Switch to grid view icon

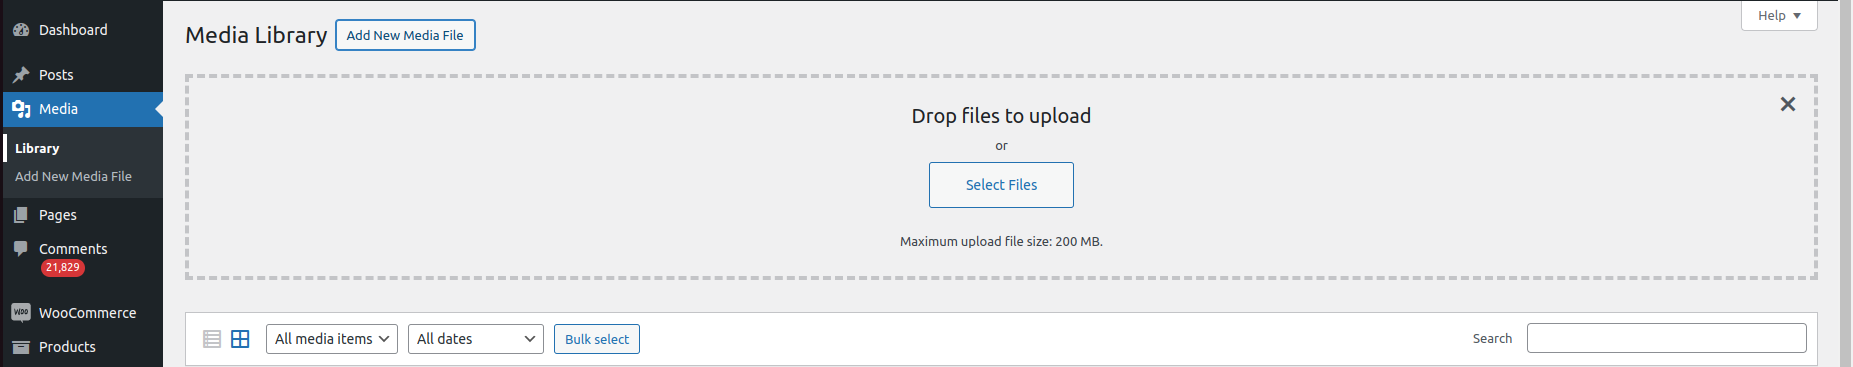pos(240,339)
